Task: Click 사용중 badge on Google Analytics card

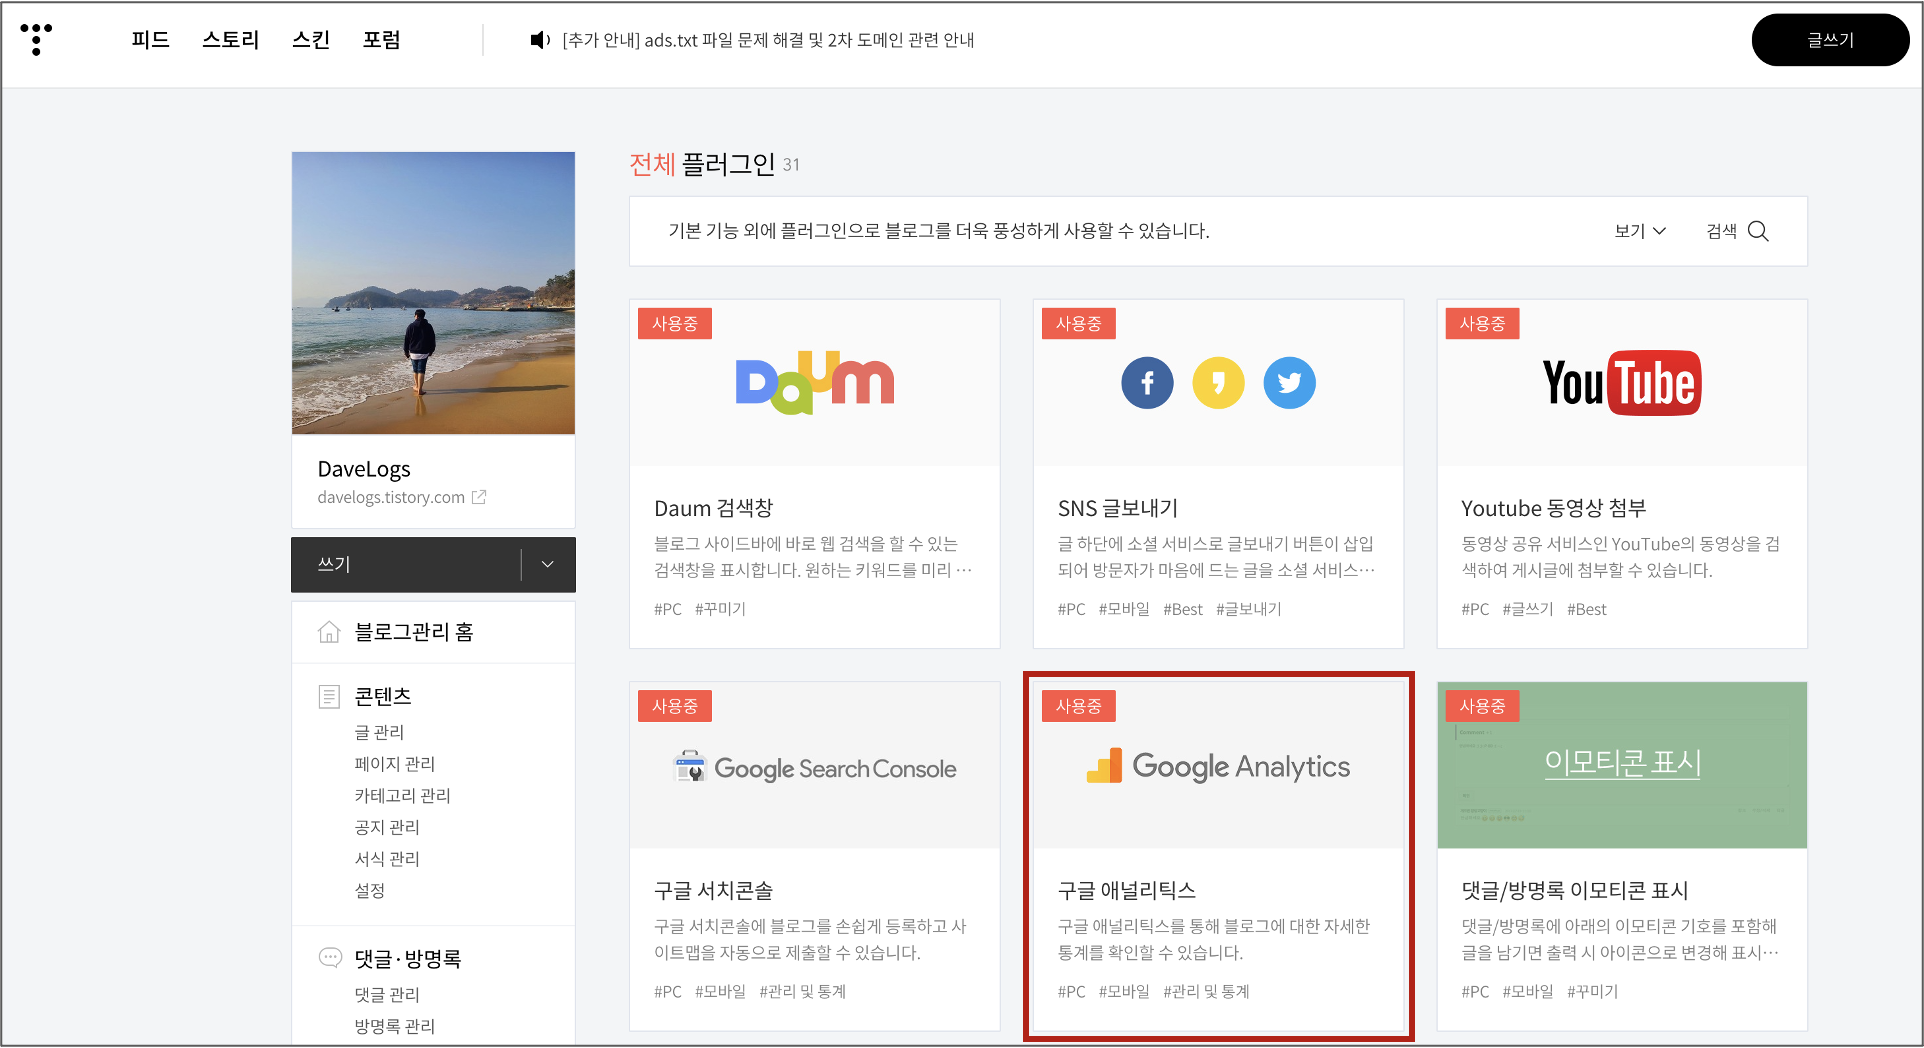Action: (x=1079, y=706)
